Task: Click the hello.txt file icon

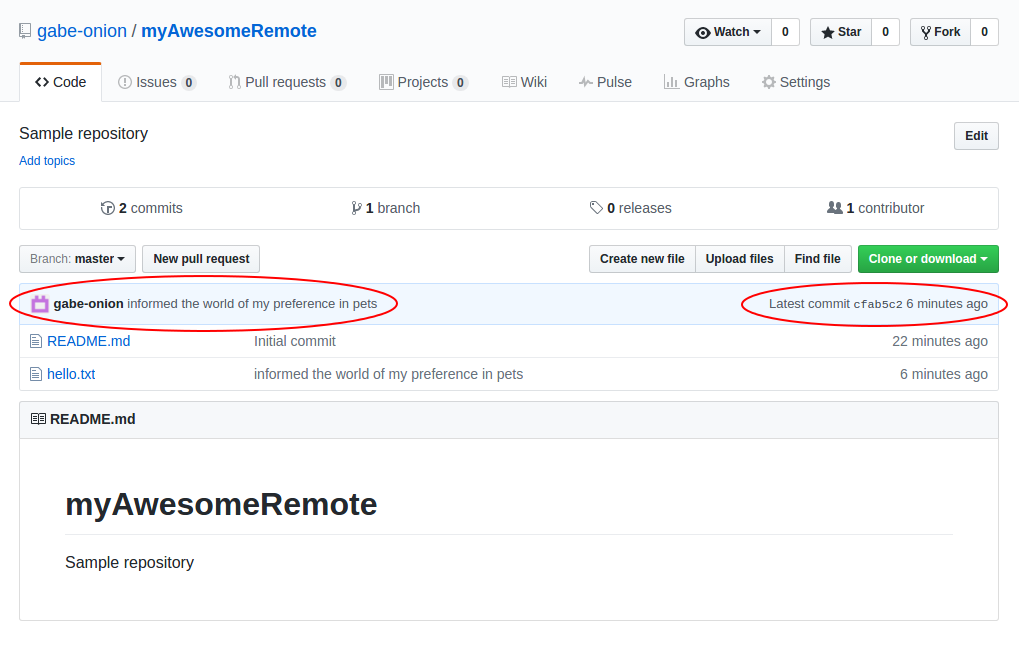Action: [36, 374]
